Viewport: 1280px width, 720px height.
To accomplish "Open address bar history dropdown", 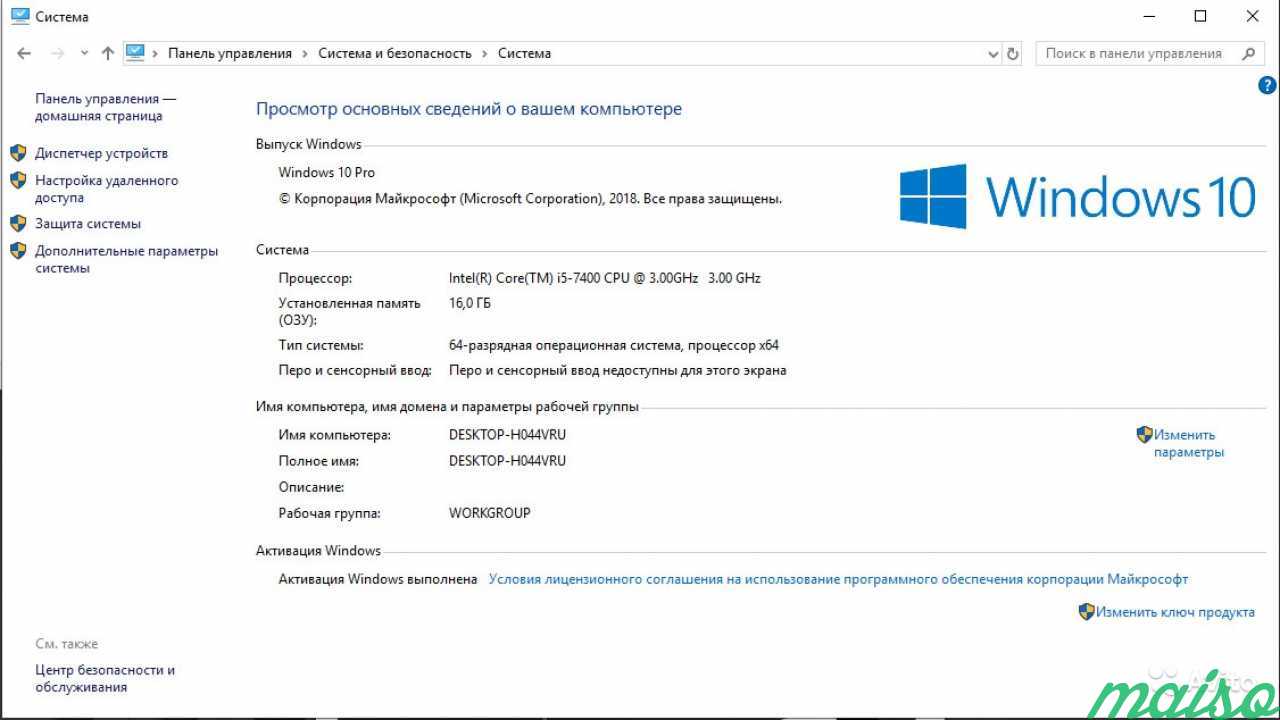I will 993,54.
